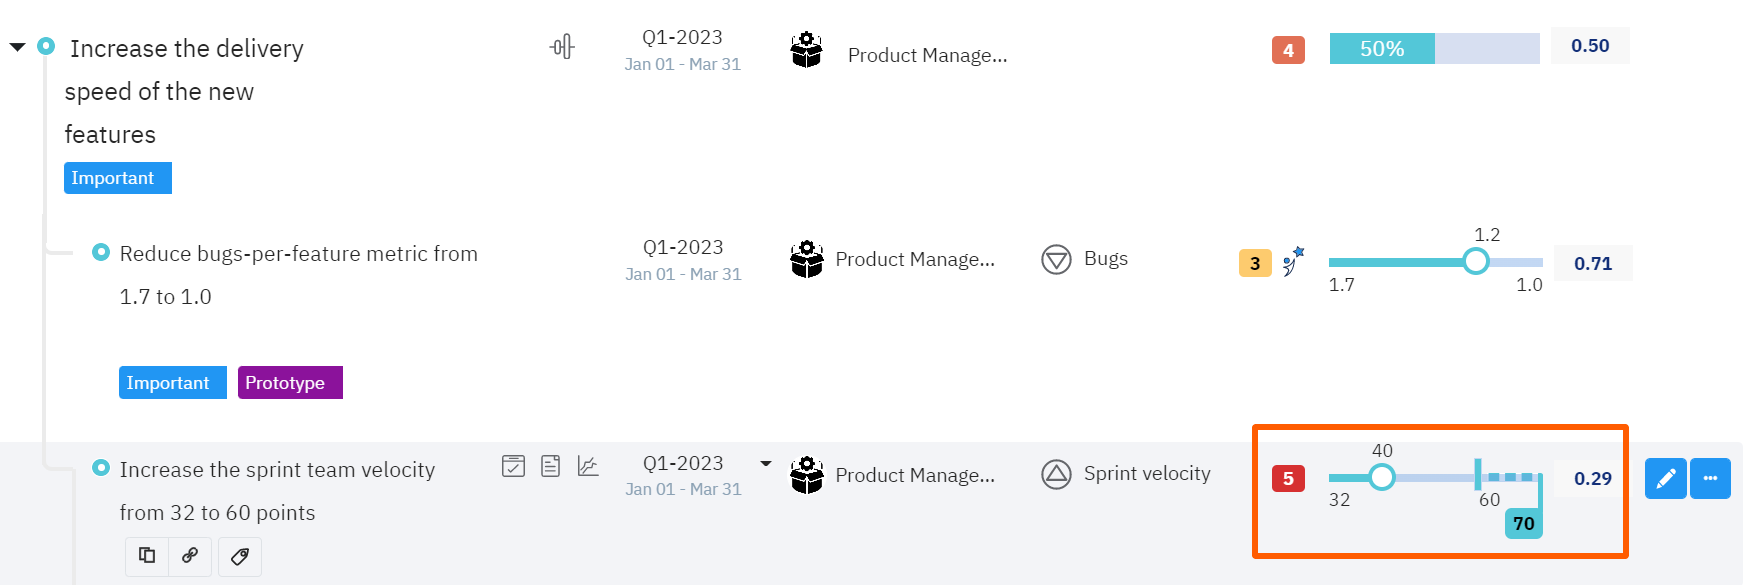This screenshot has width=1746, height=585.
Task: Click the copy icon under sprint velocity
Action: click(147, 555)
